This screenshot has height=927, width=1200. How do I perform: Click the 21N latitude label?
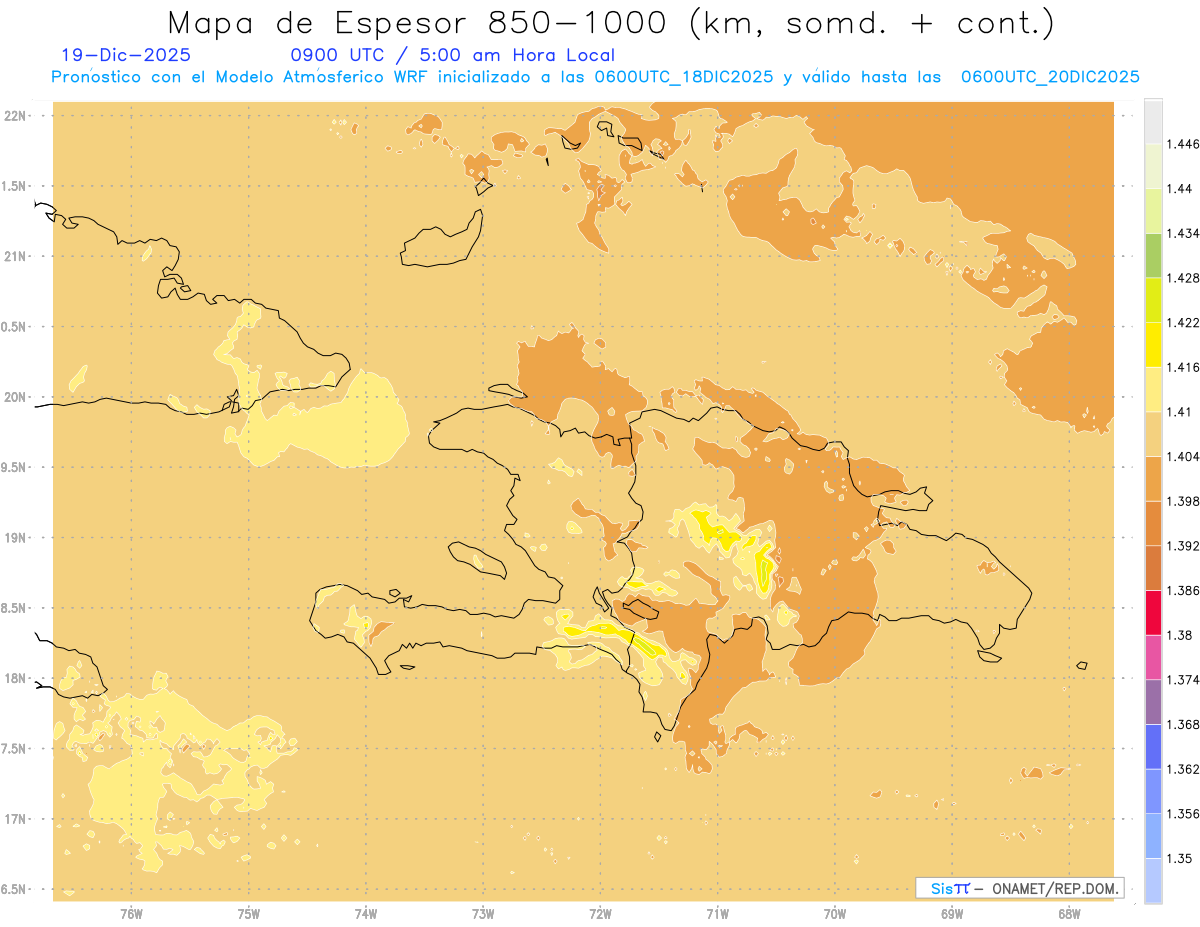tap(16, 256)
